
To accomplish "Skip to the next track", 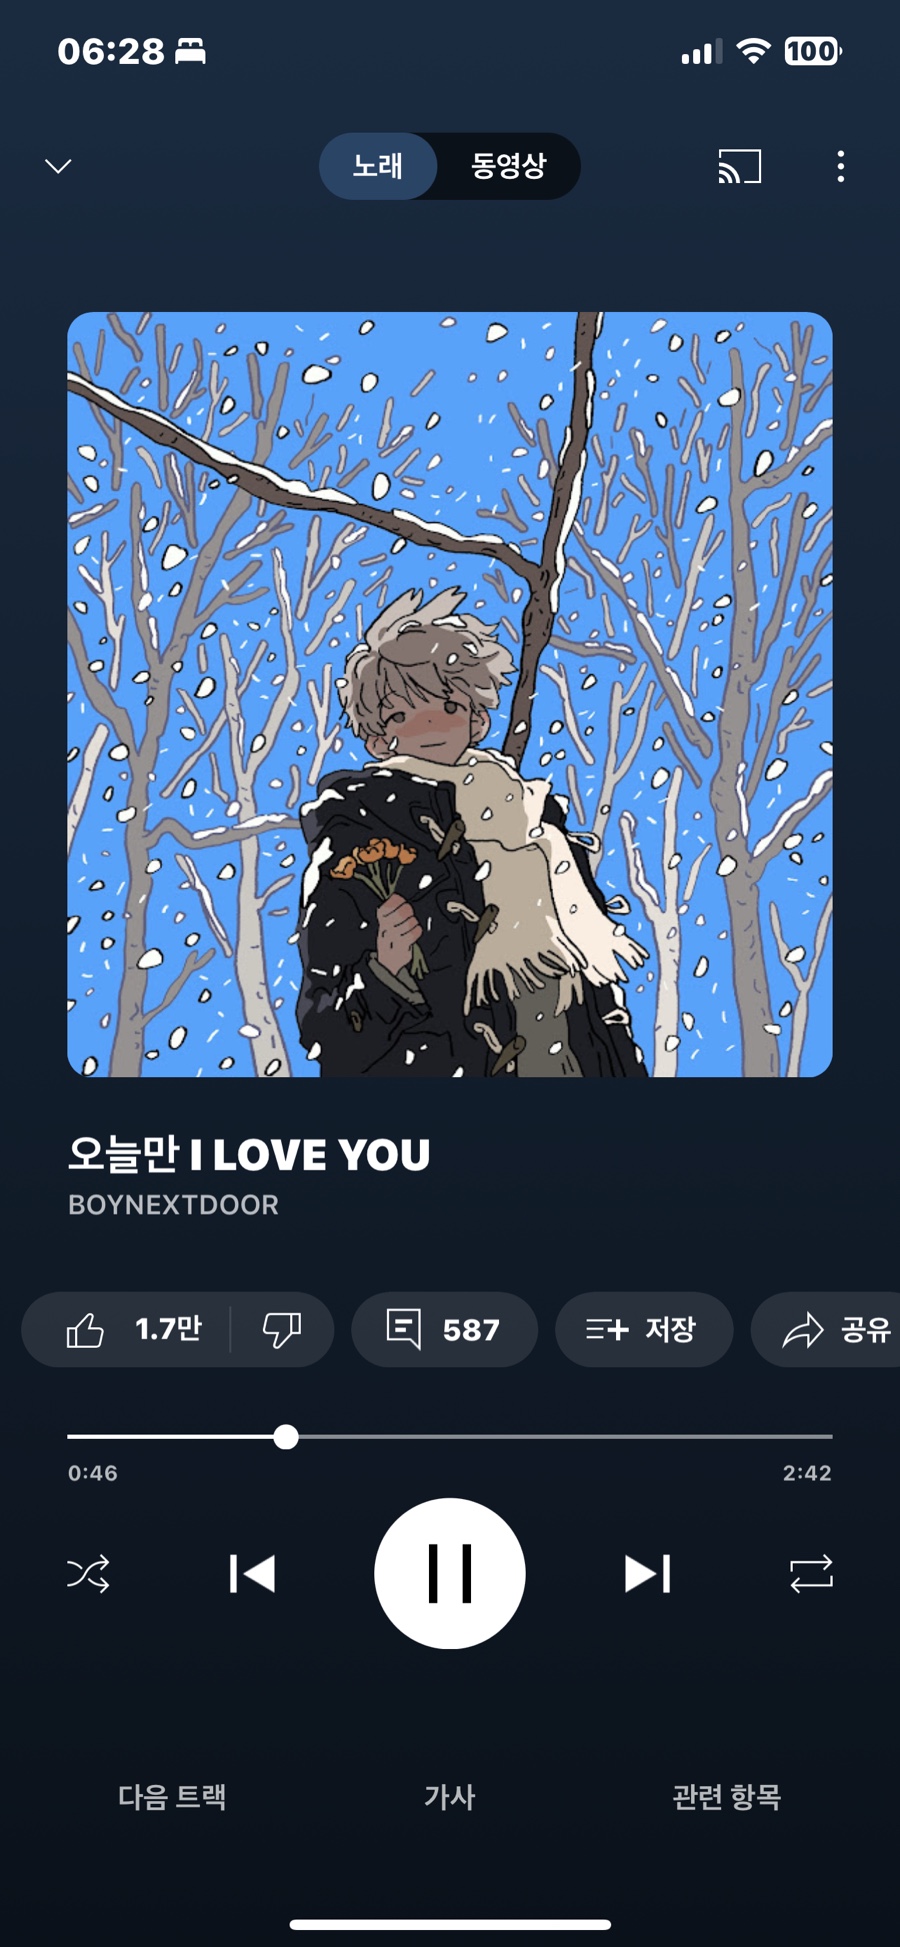I will pyautogui.click(x=648, y=1574).
